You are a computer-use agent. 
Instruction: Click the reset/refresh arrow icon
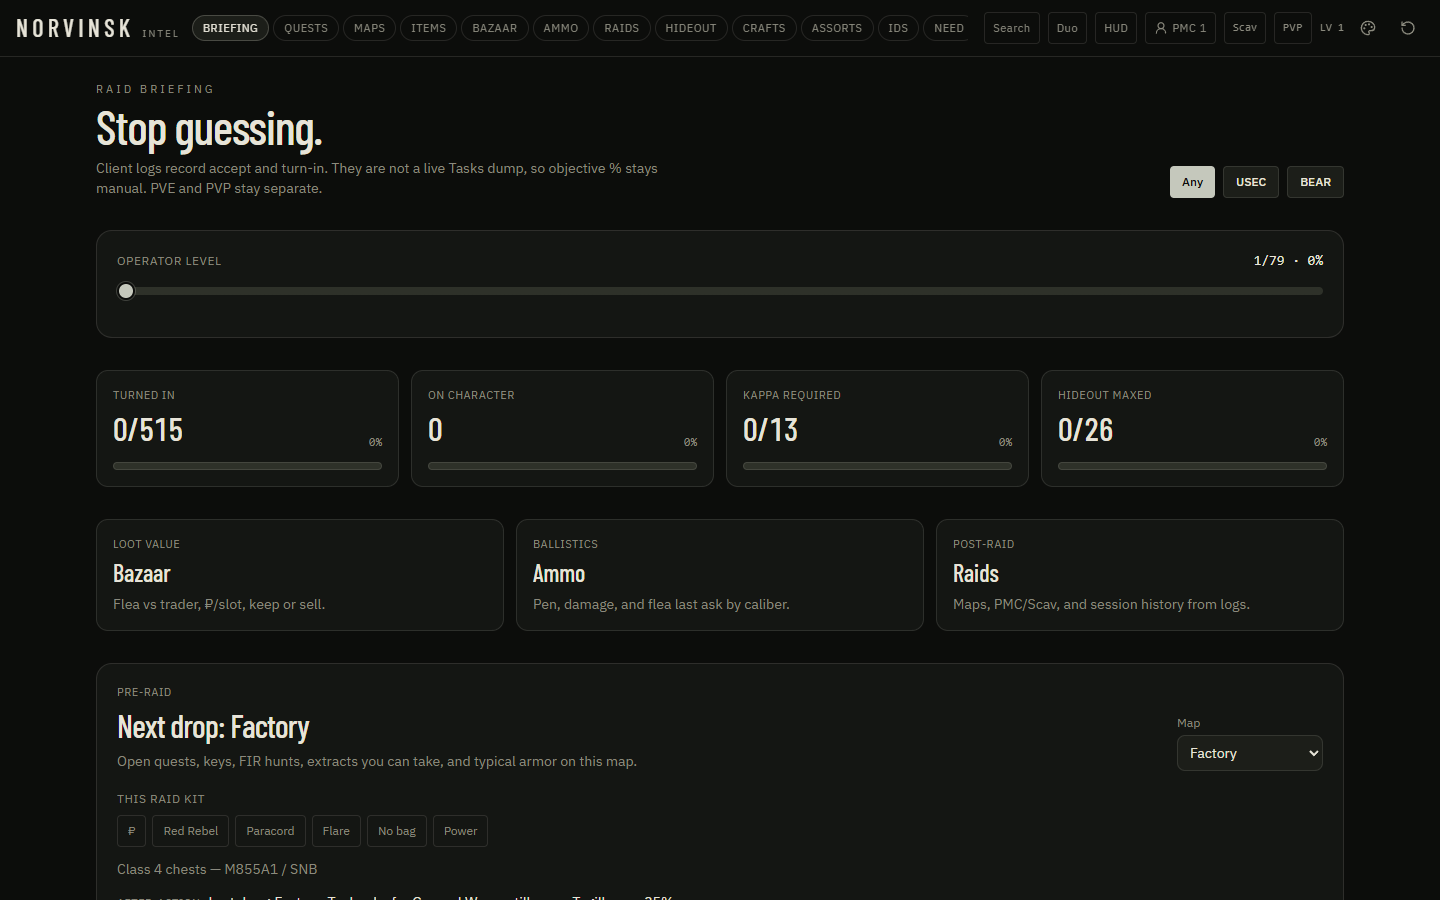click(x=1408, y=28)
